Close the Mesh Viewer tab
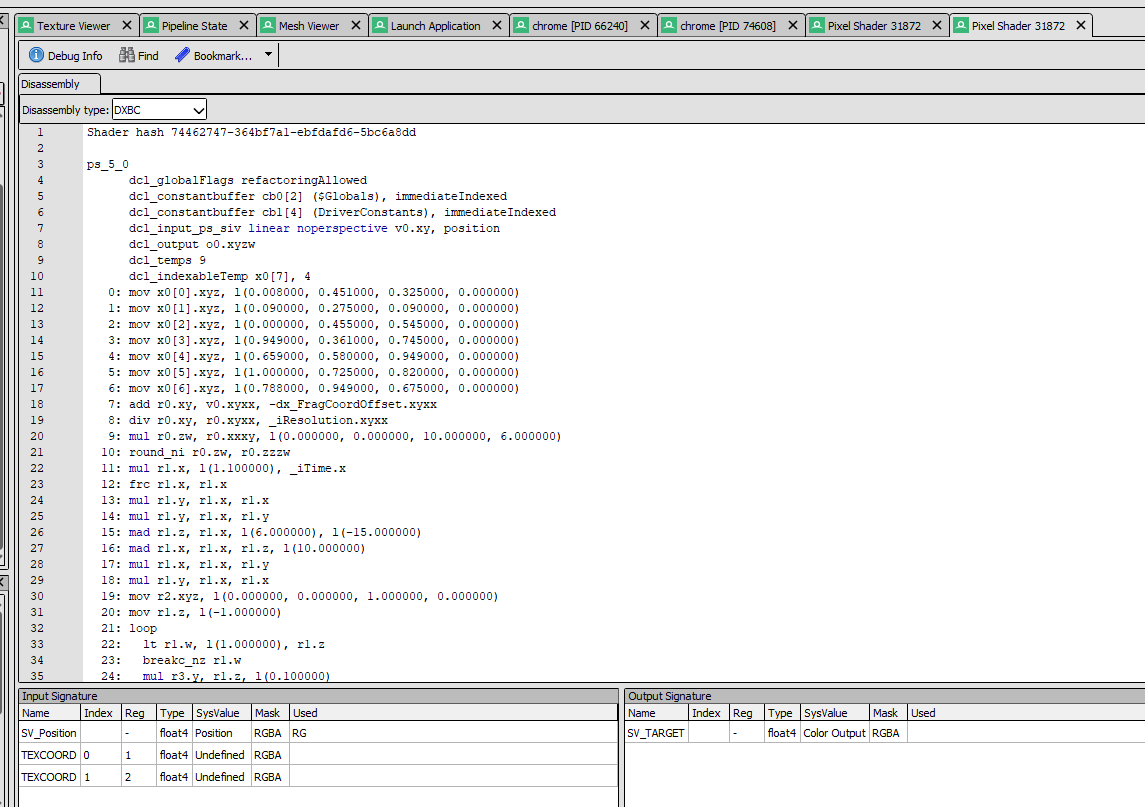 (356, 26)
